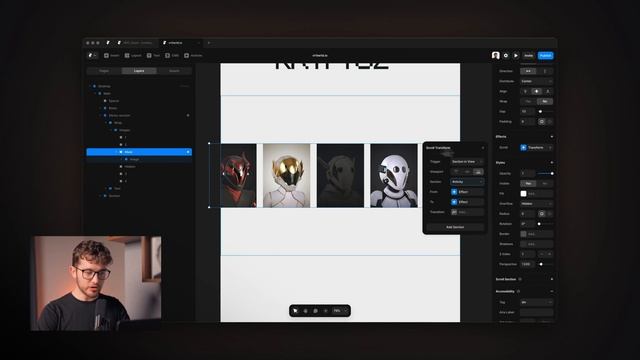Click the Rotation slider
Screen dimensions: 640x360
[545, 224]
